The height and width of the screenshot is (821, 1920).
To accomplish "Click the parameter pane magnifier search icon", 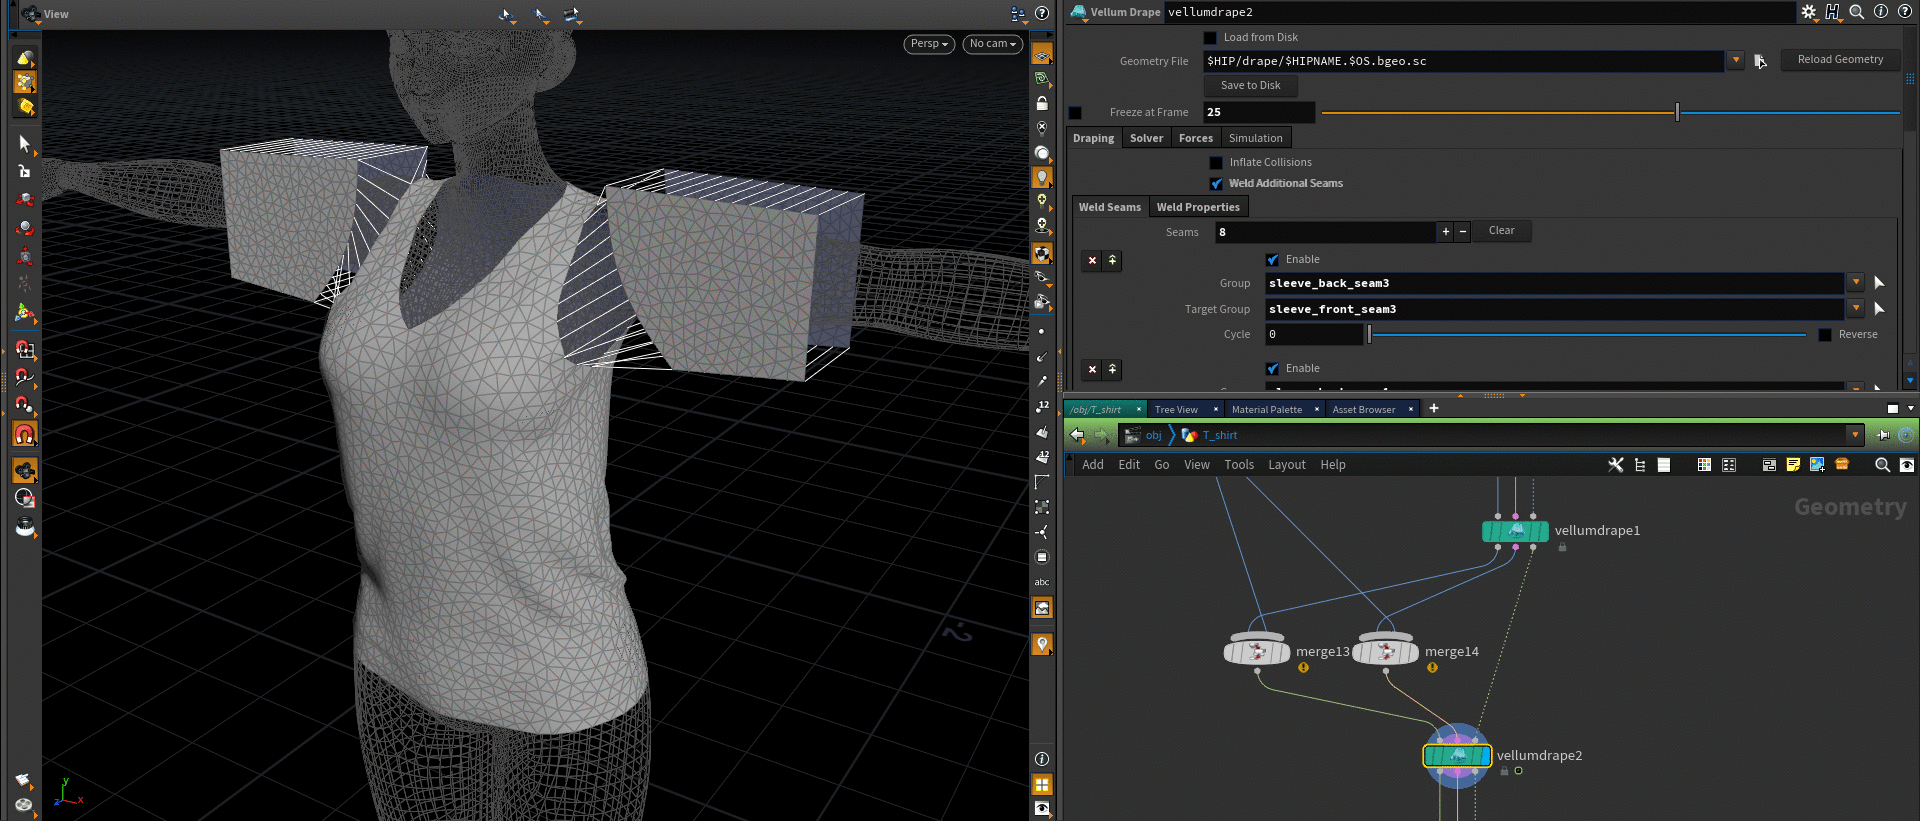I will (1857, 12).
